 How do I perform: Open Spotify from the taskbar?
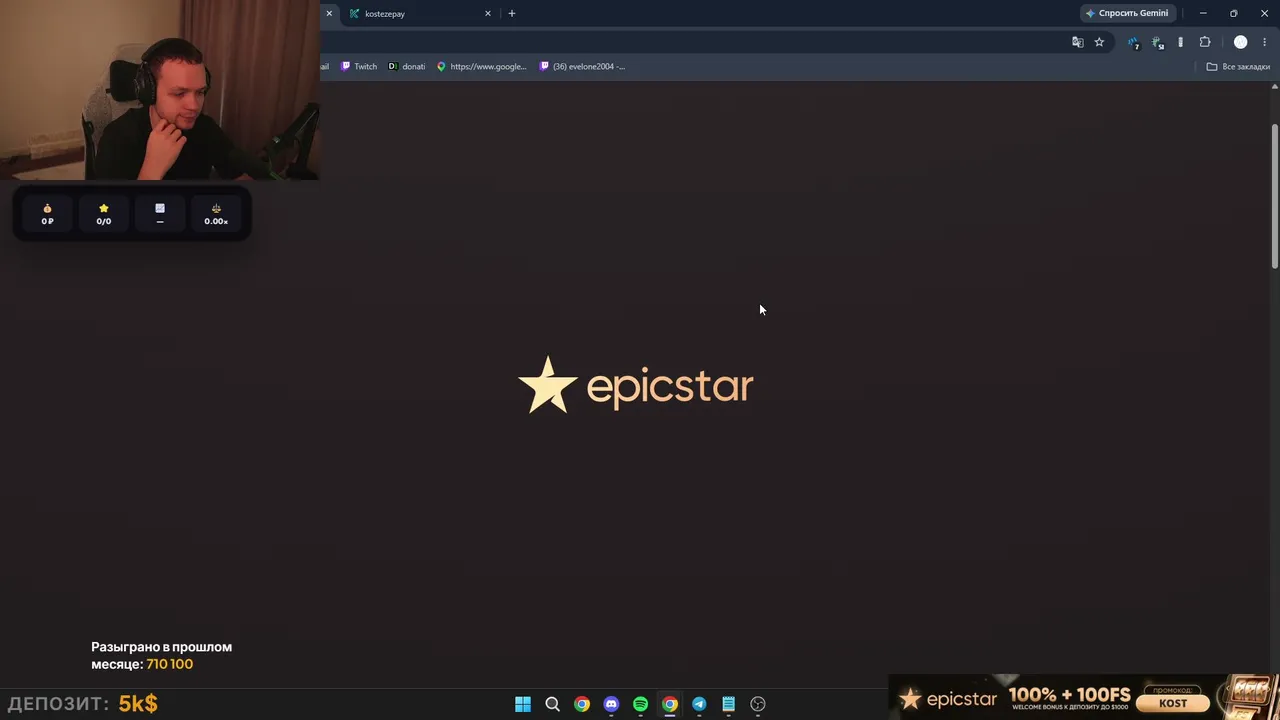click(640, 704)
